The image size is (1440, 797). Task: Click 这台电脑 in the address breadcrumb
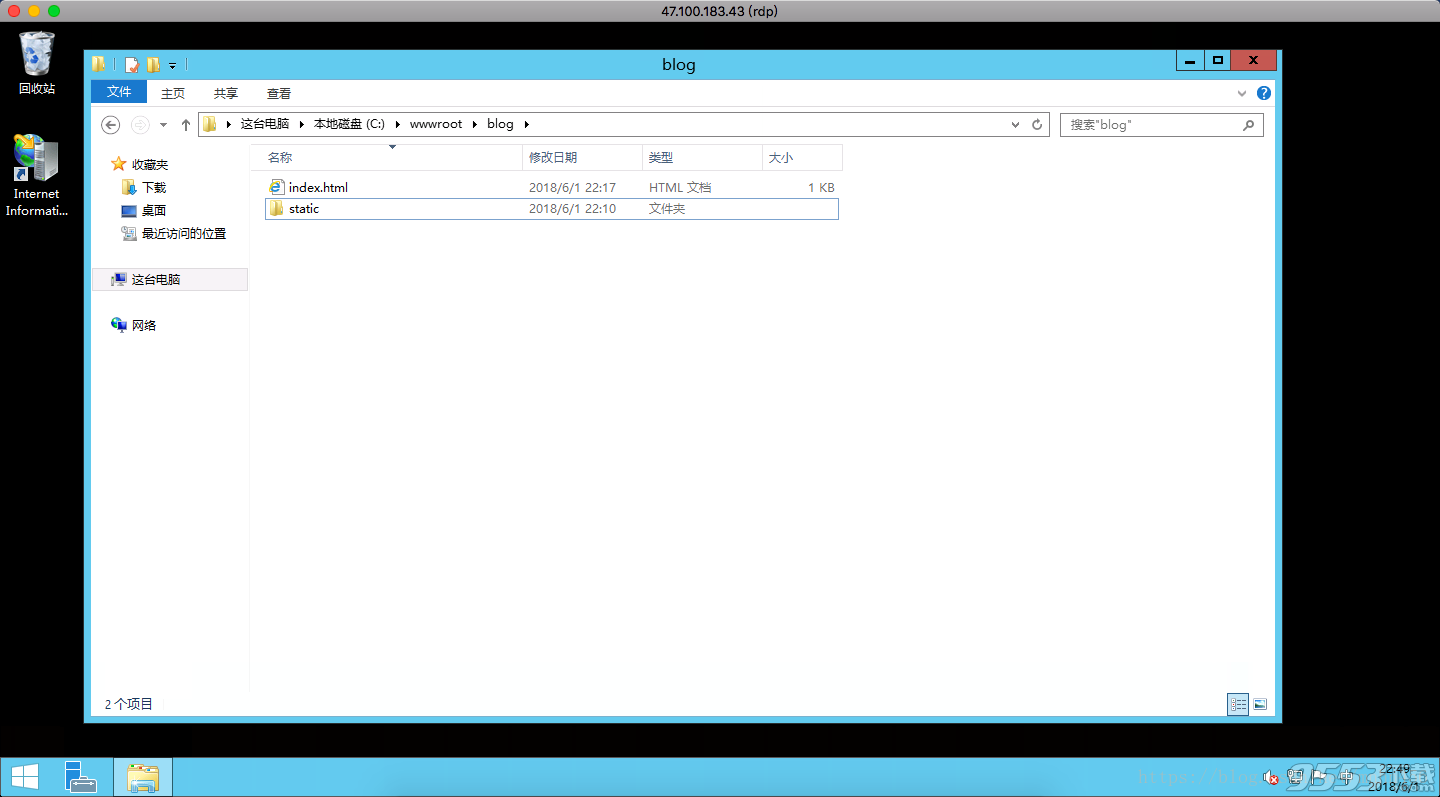point(265,124)
